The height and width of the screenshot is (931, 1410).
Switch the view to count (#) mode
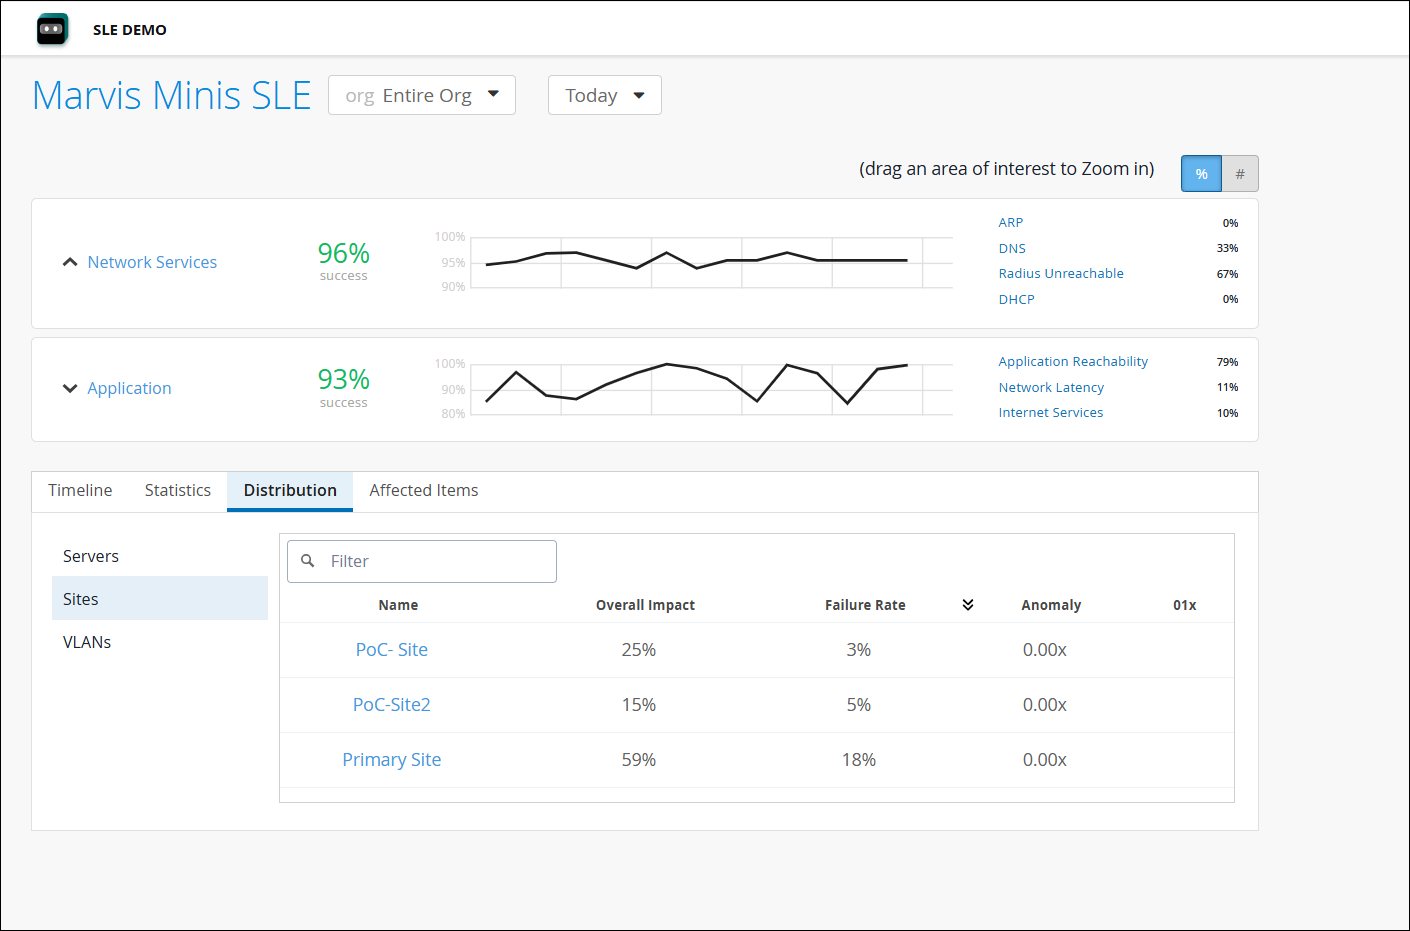pos(1239,173)
